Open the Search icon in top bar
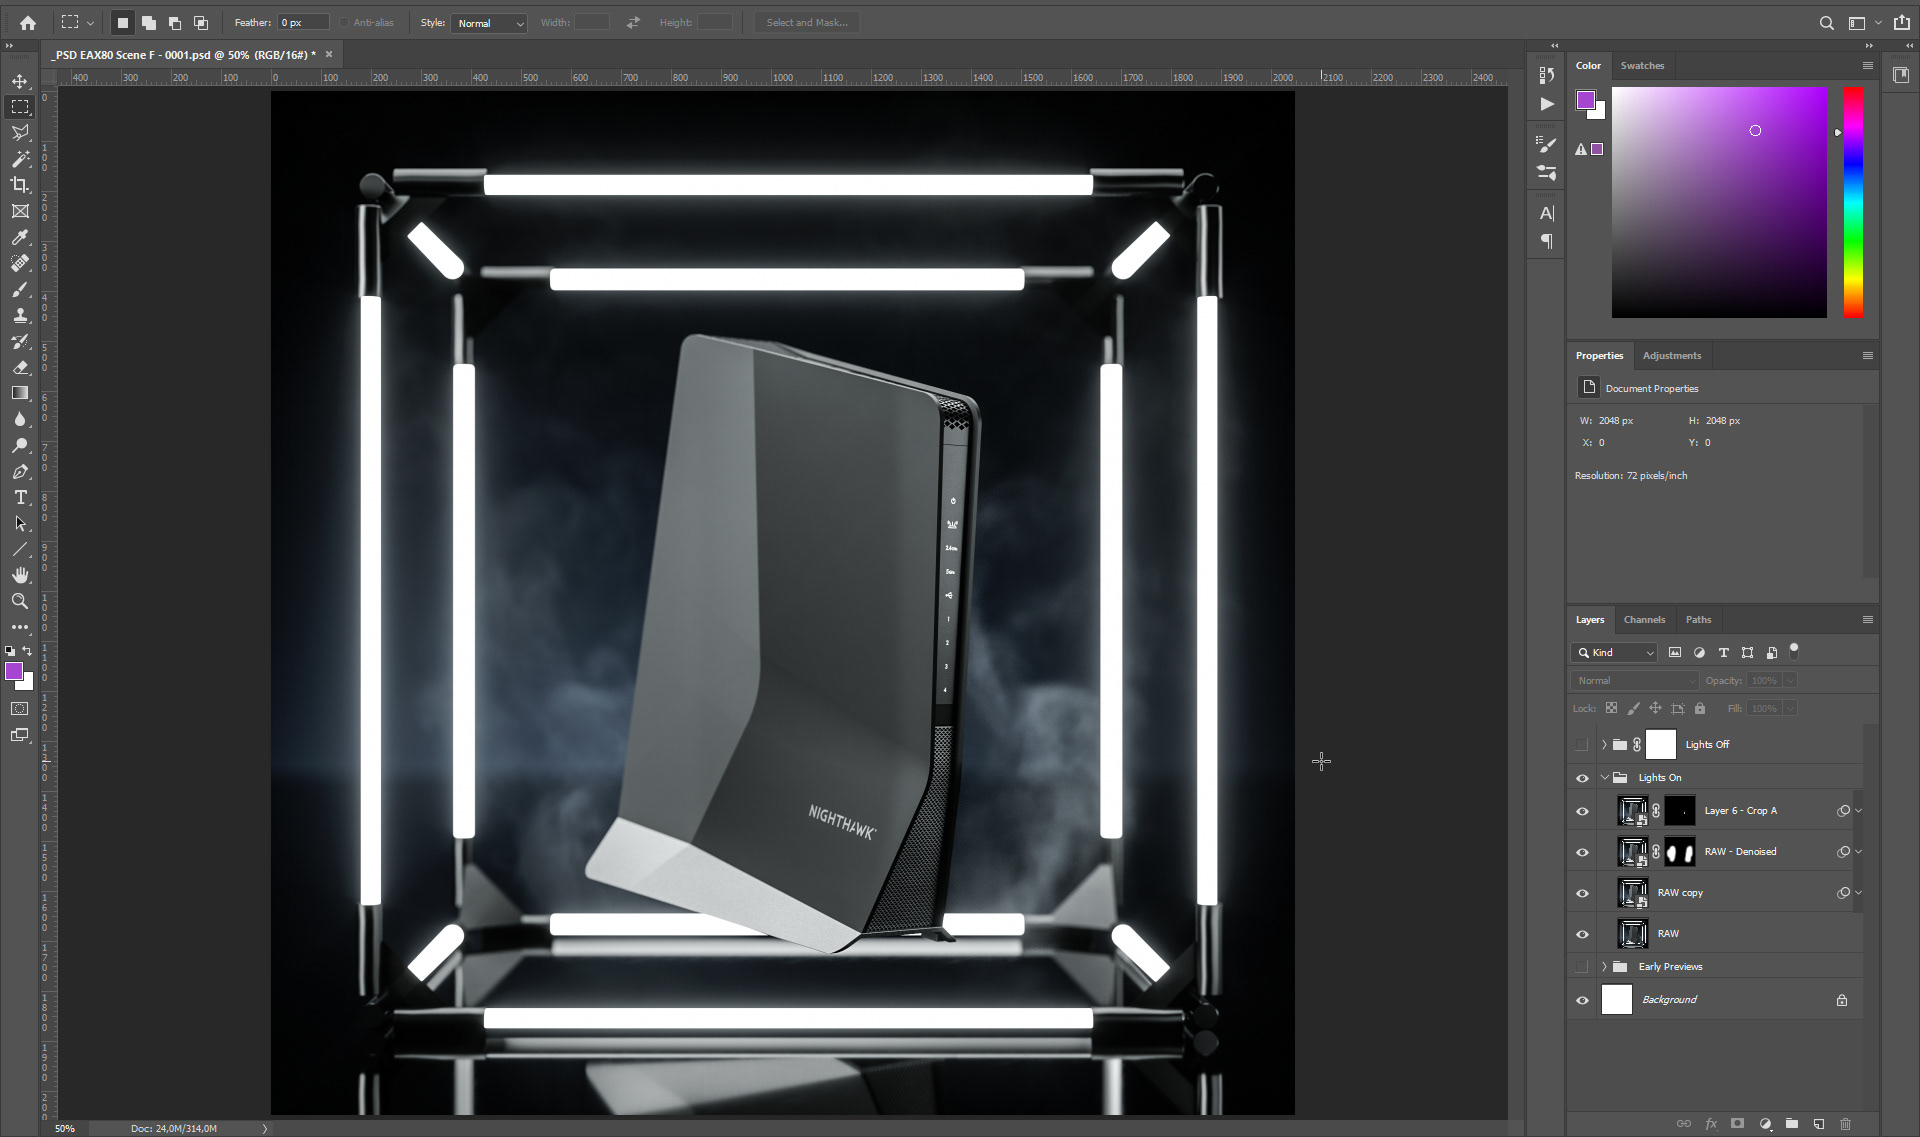The image size is (1920, 1137). (x=1827, y=23)
